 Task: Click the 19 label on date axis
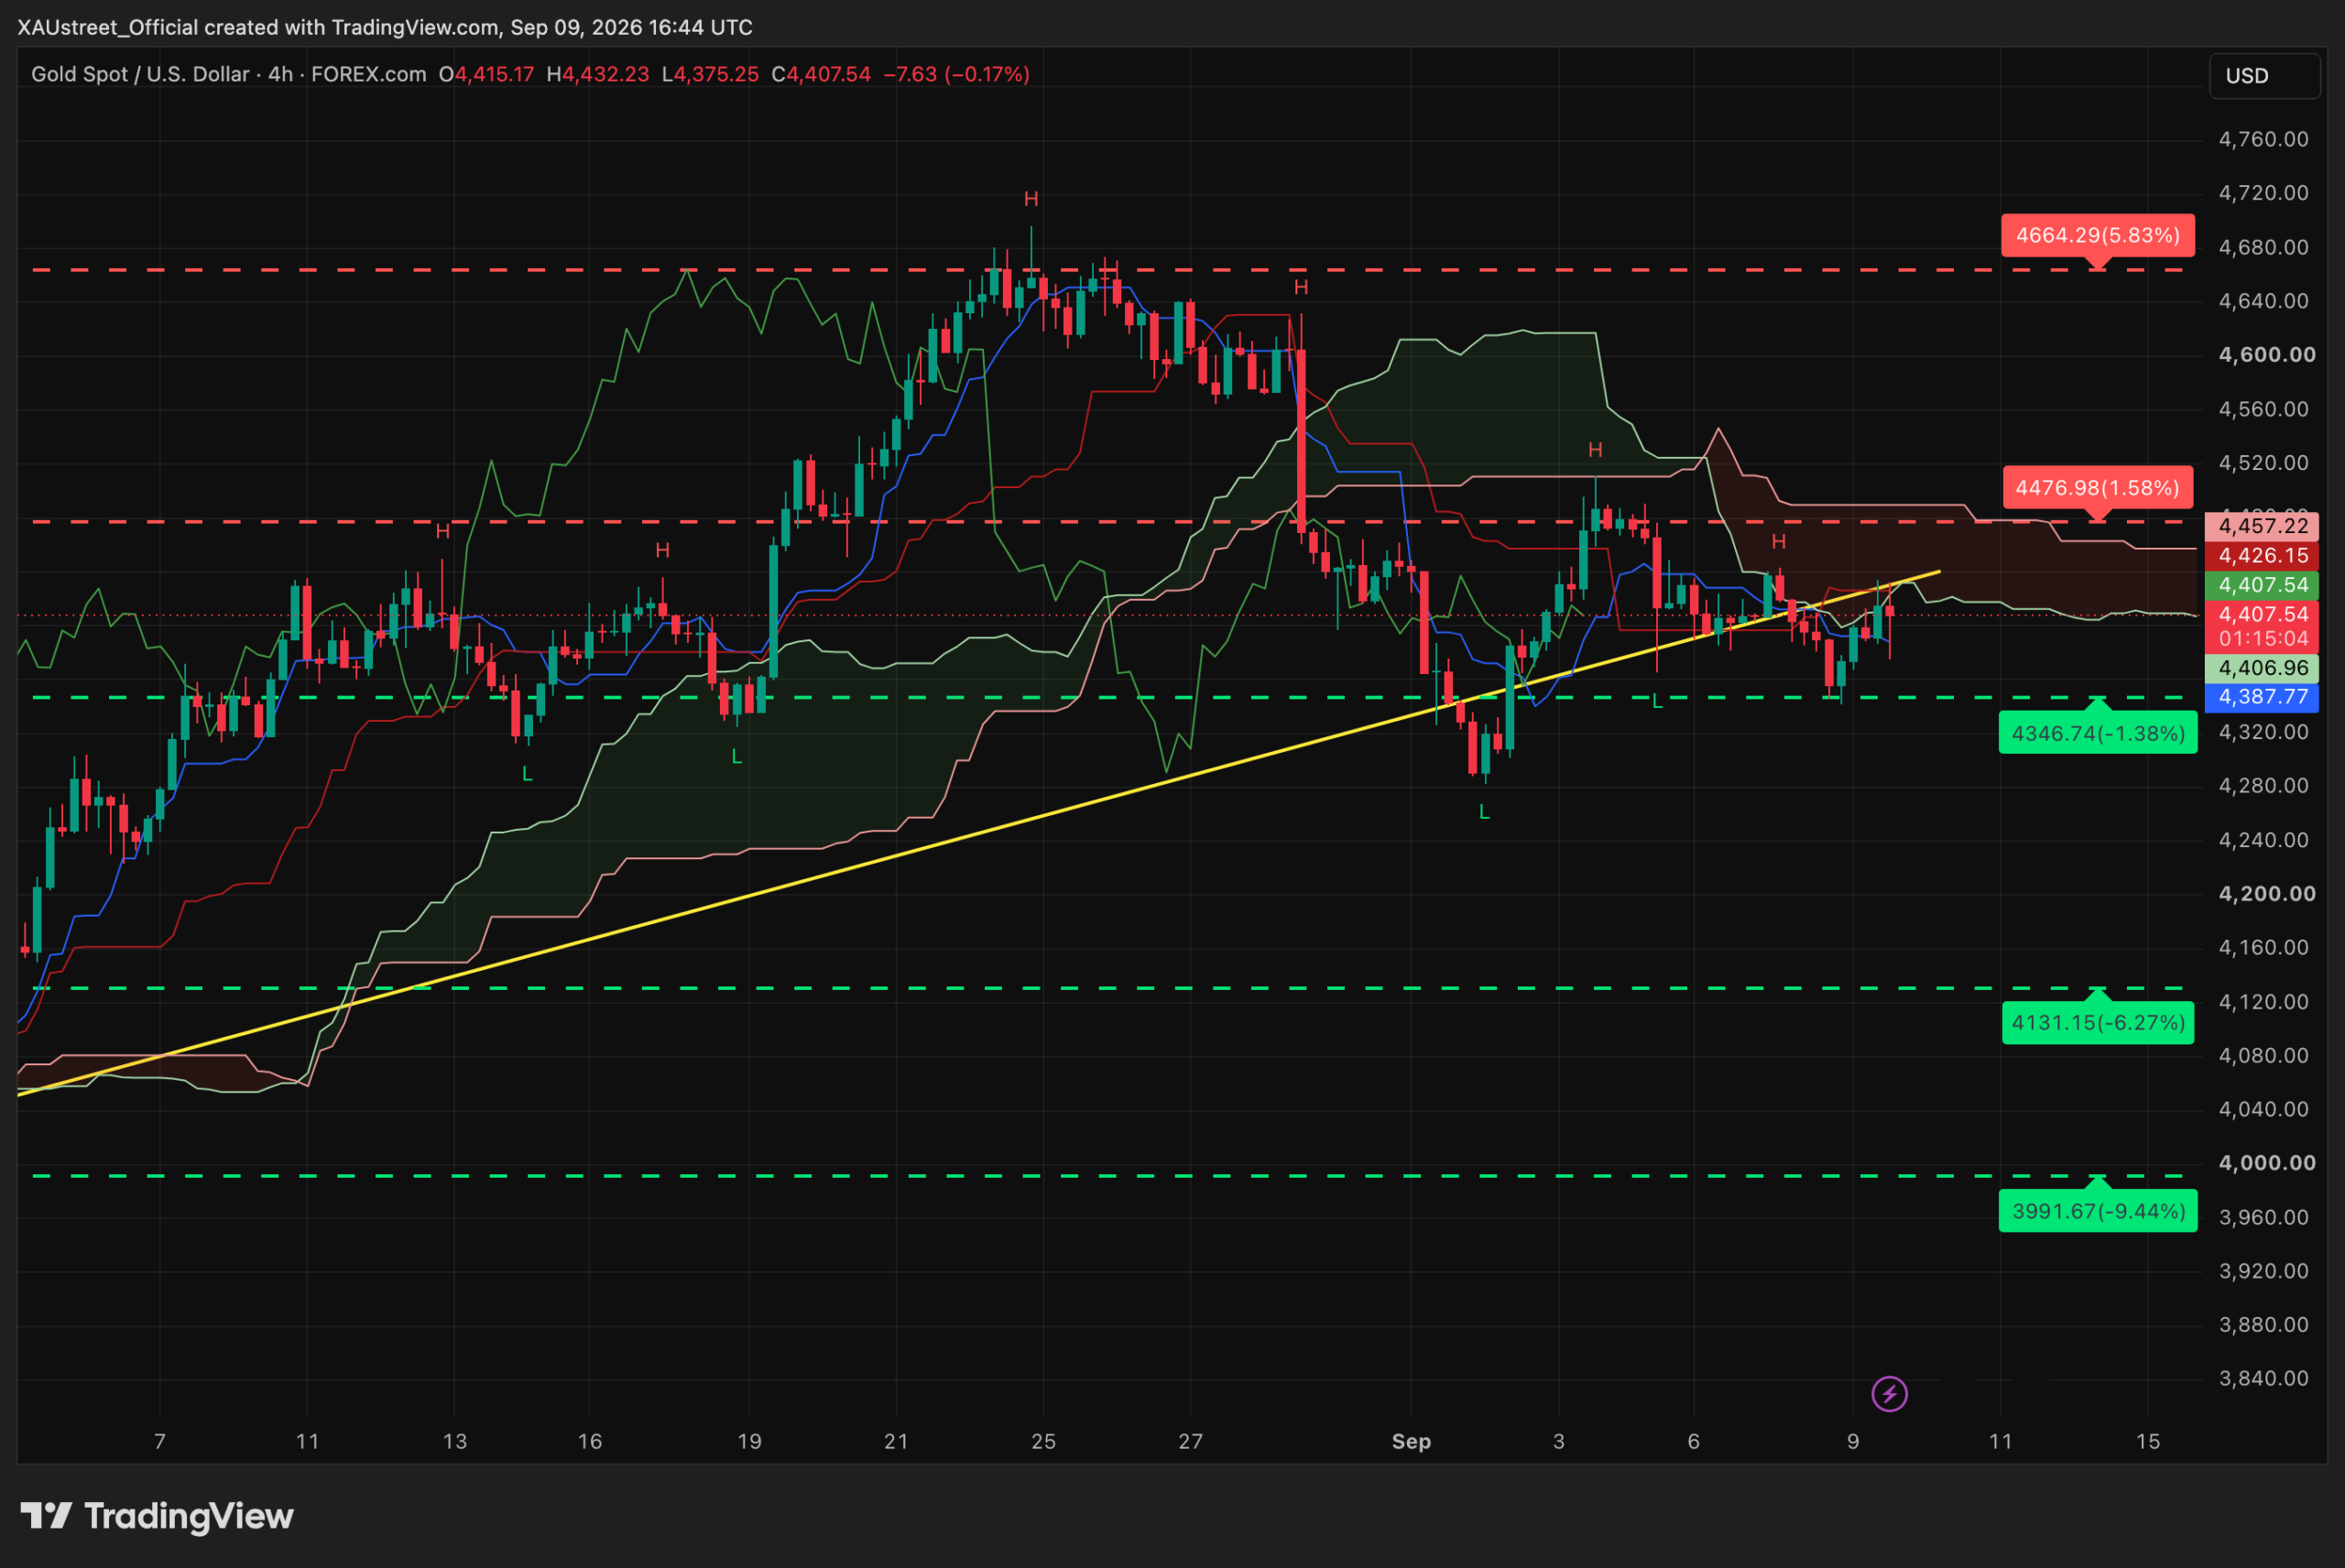coord(749,1441)
